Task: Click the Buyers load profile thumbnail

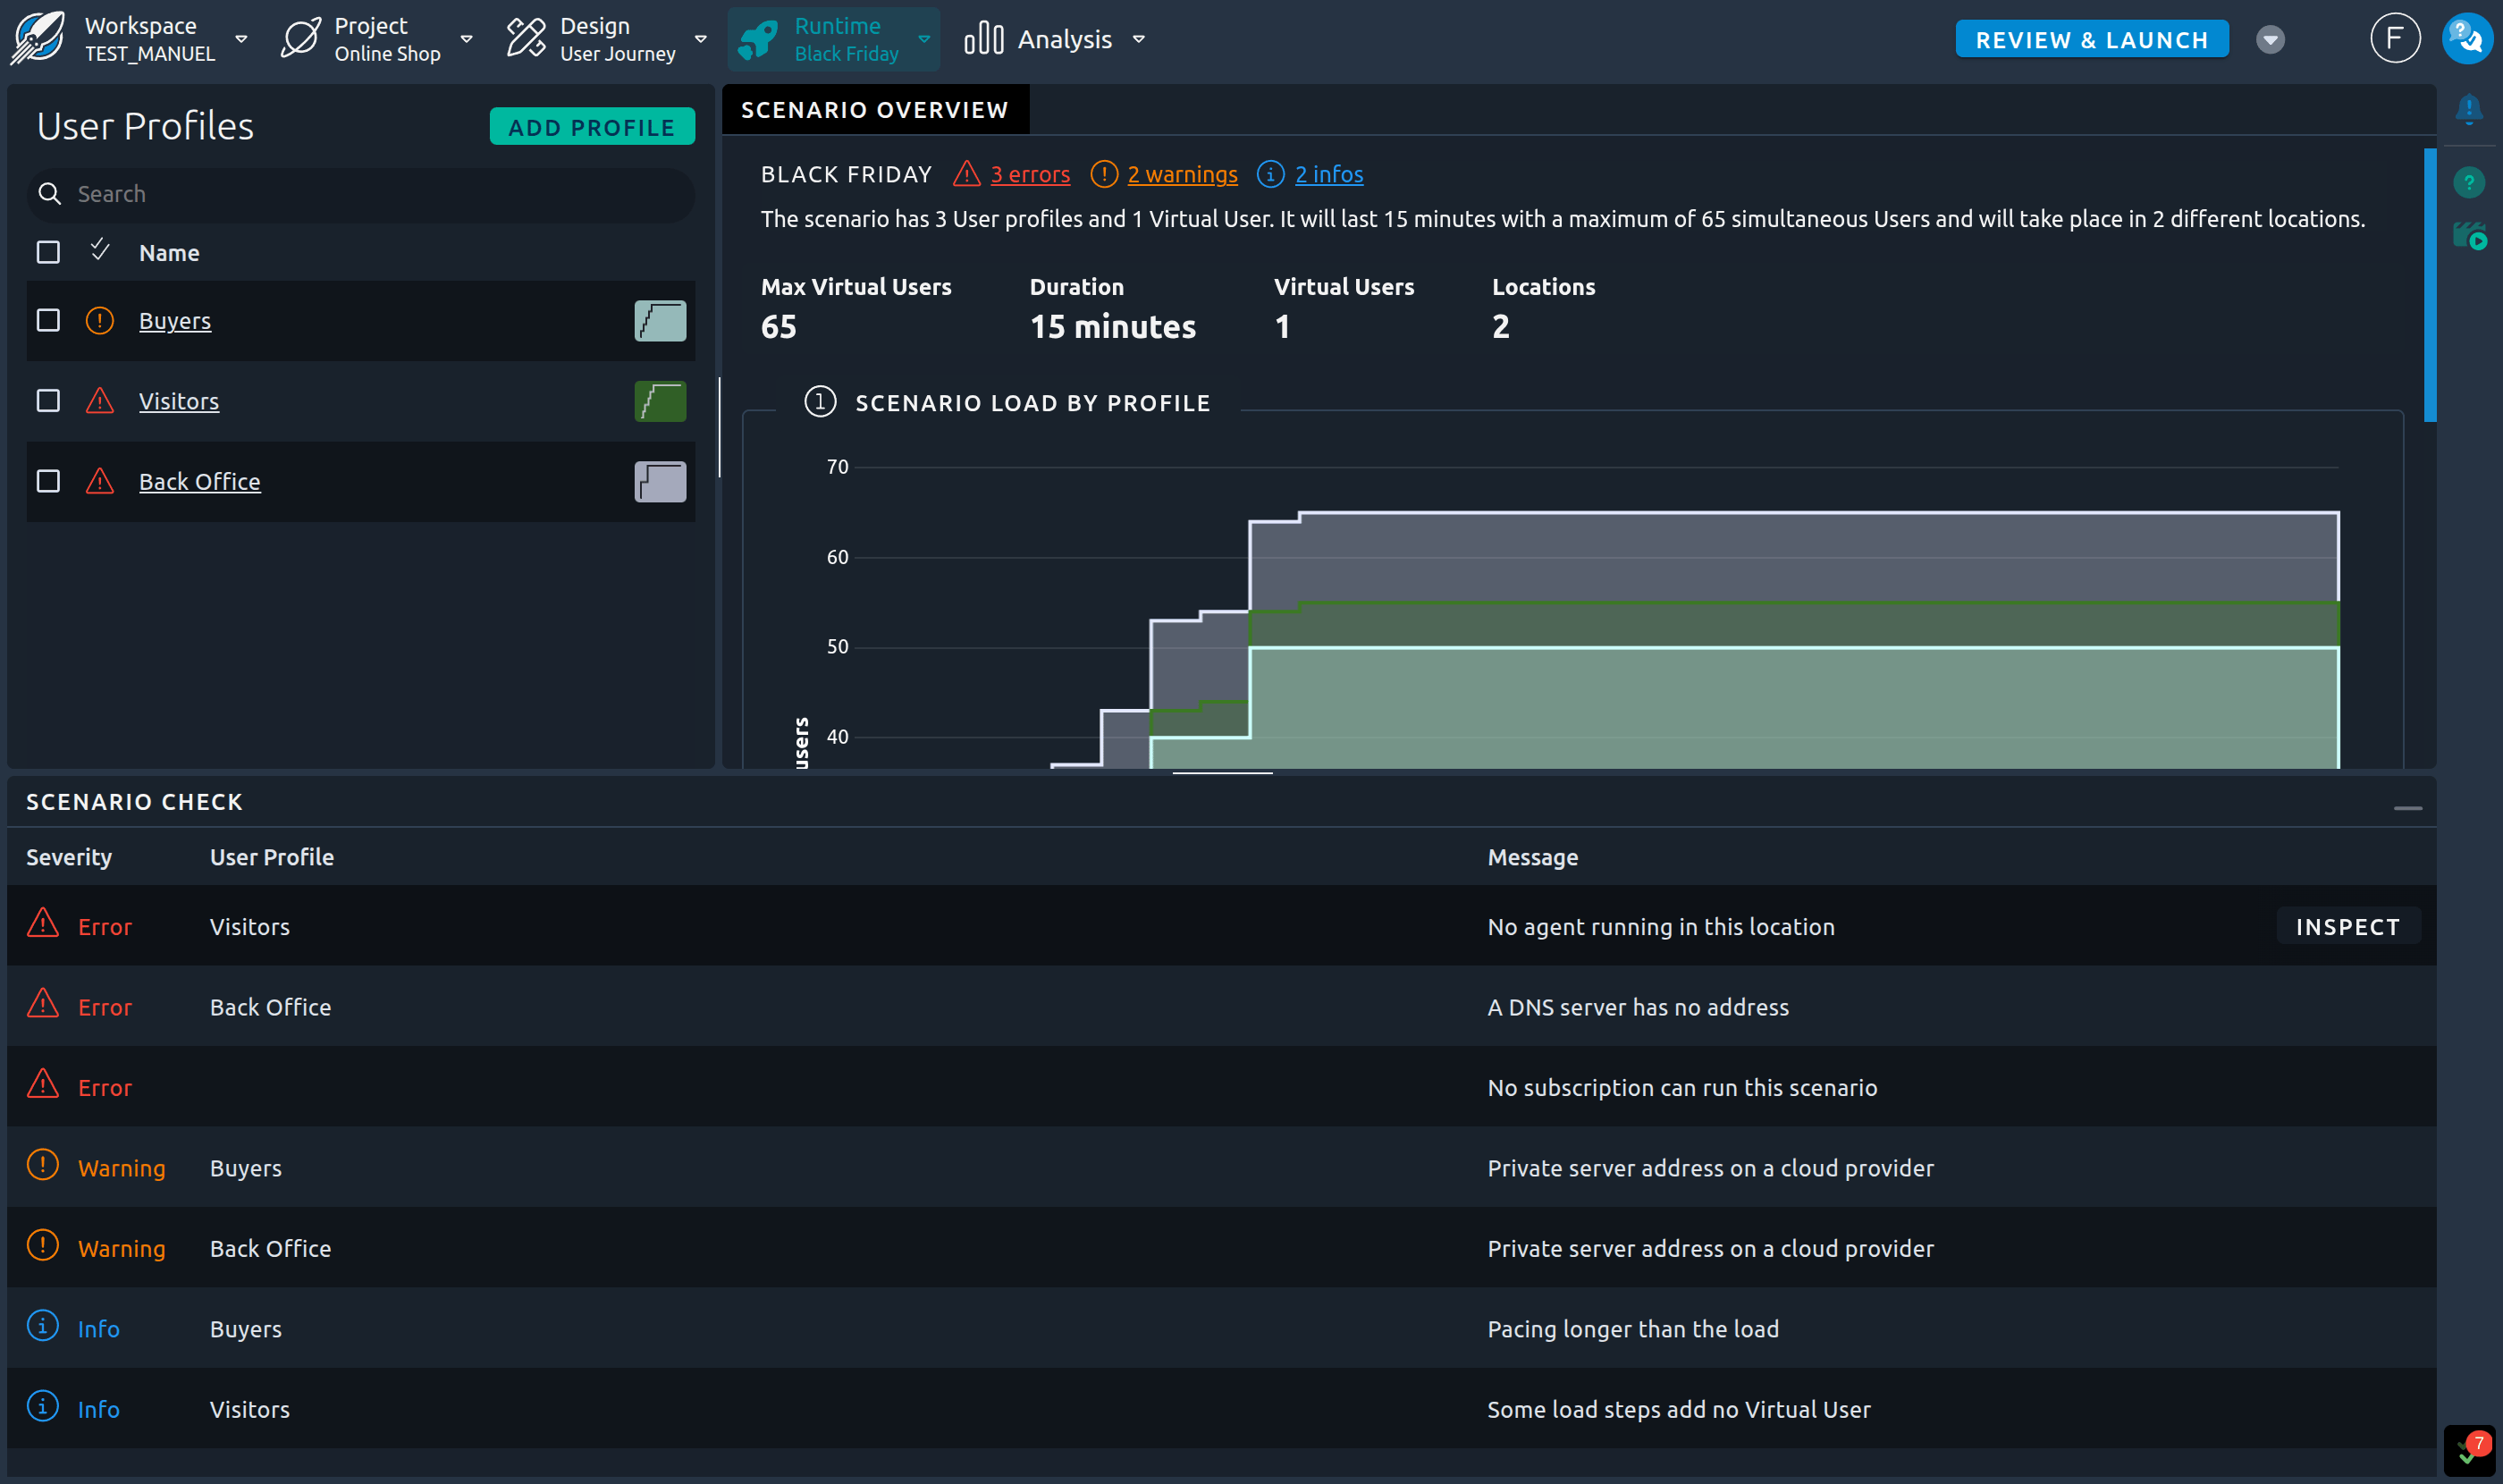Action: click(x=660, y=321)
